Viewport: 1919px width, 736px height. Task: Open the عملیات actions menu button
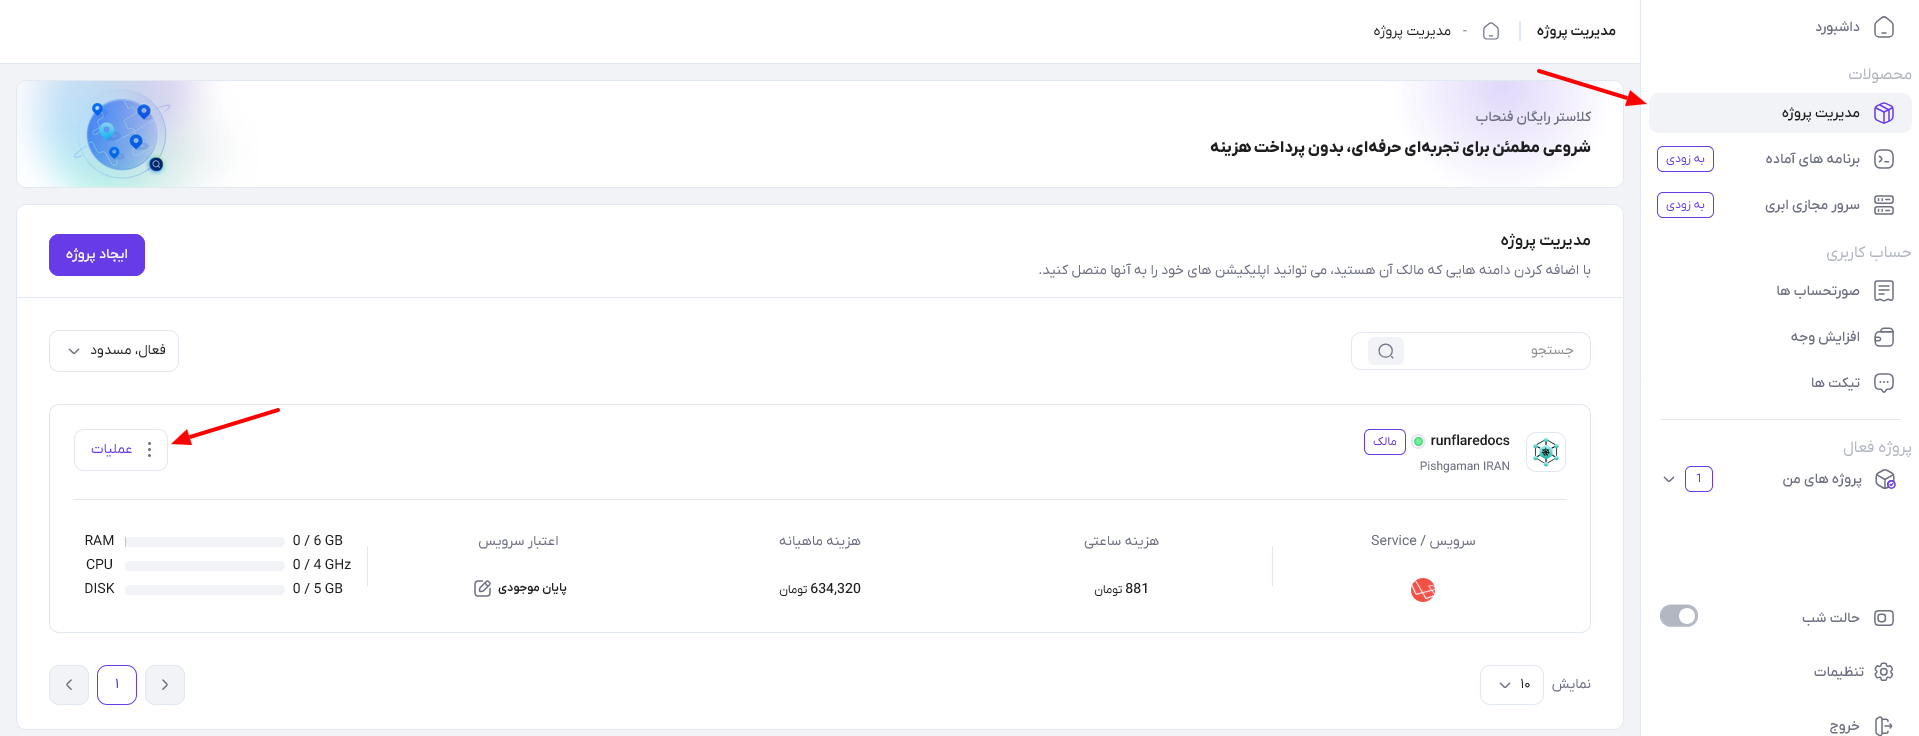point(121,450)
